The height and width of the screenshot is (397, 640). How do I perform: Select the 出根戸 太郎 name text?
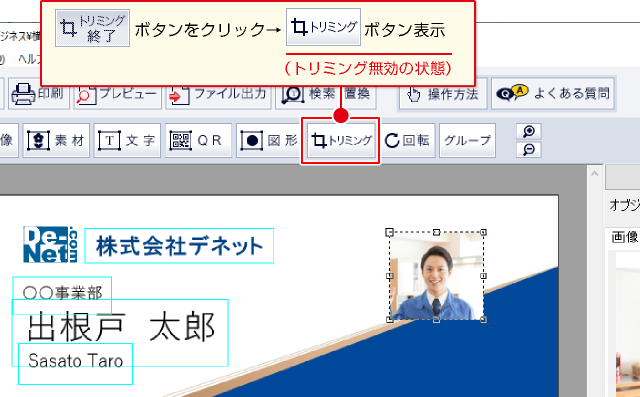121,327
